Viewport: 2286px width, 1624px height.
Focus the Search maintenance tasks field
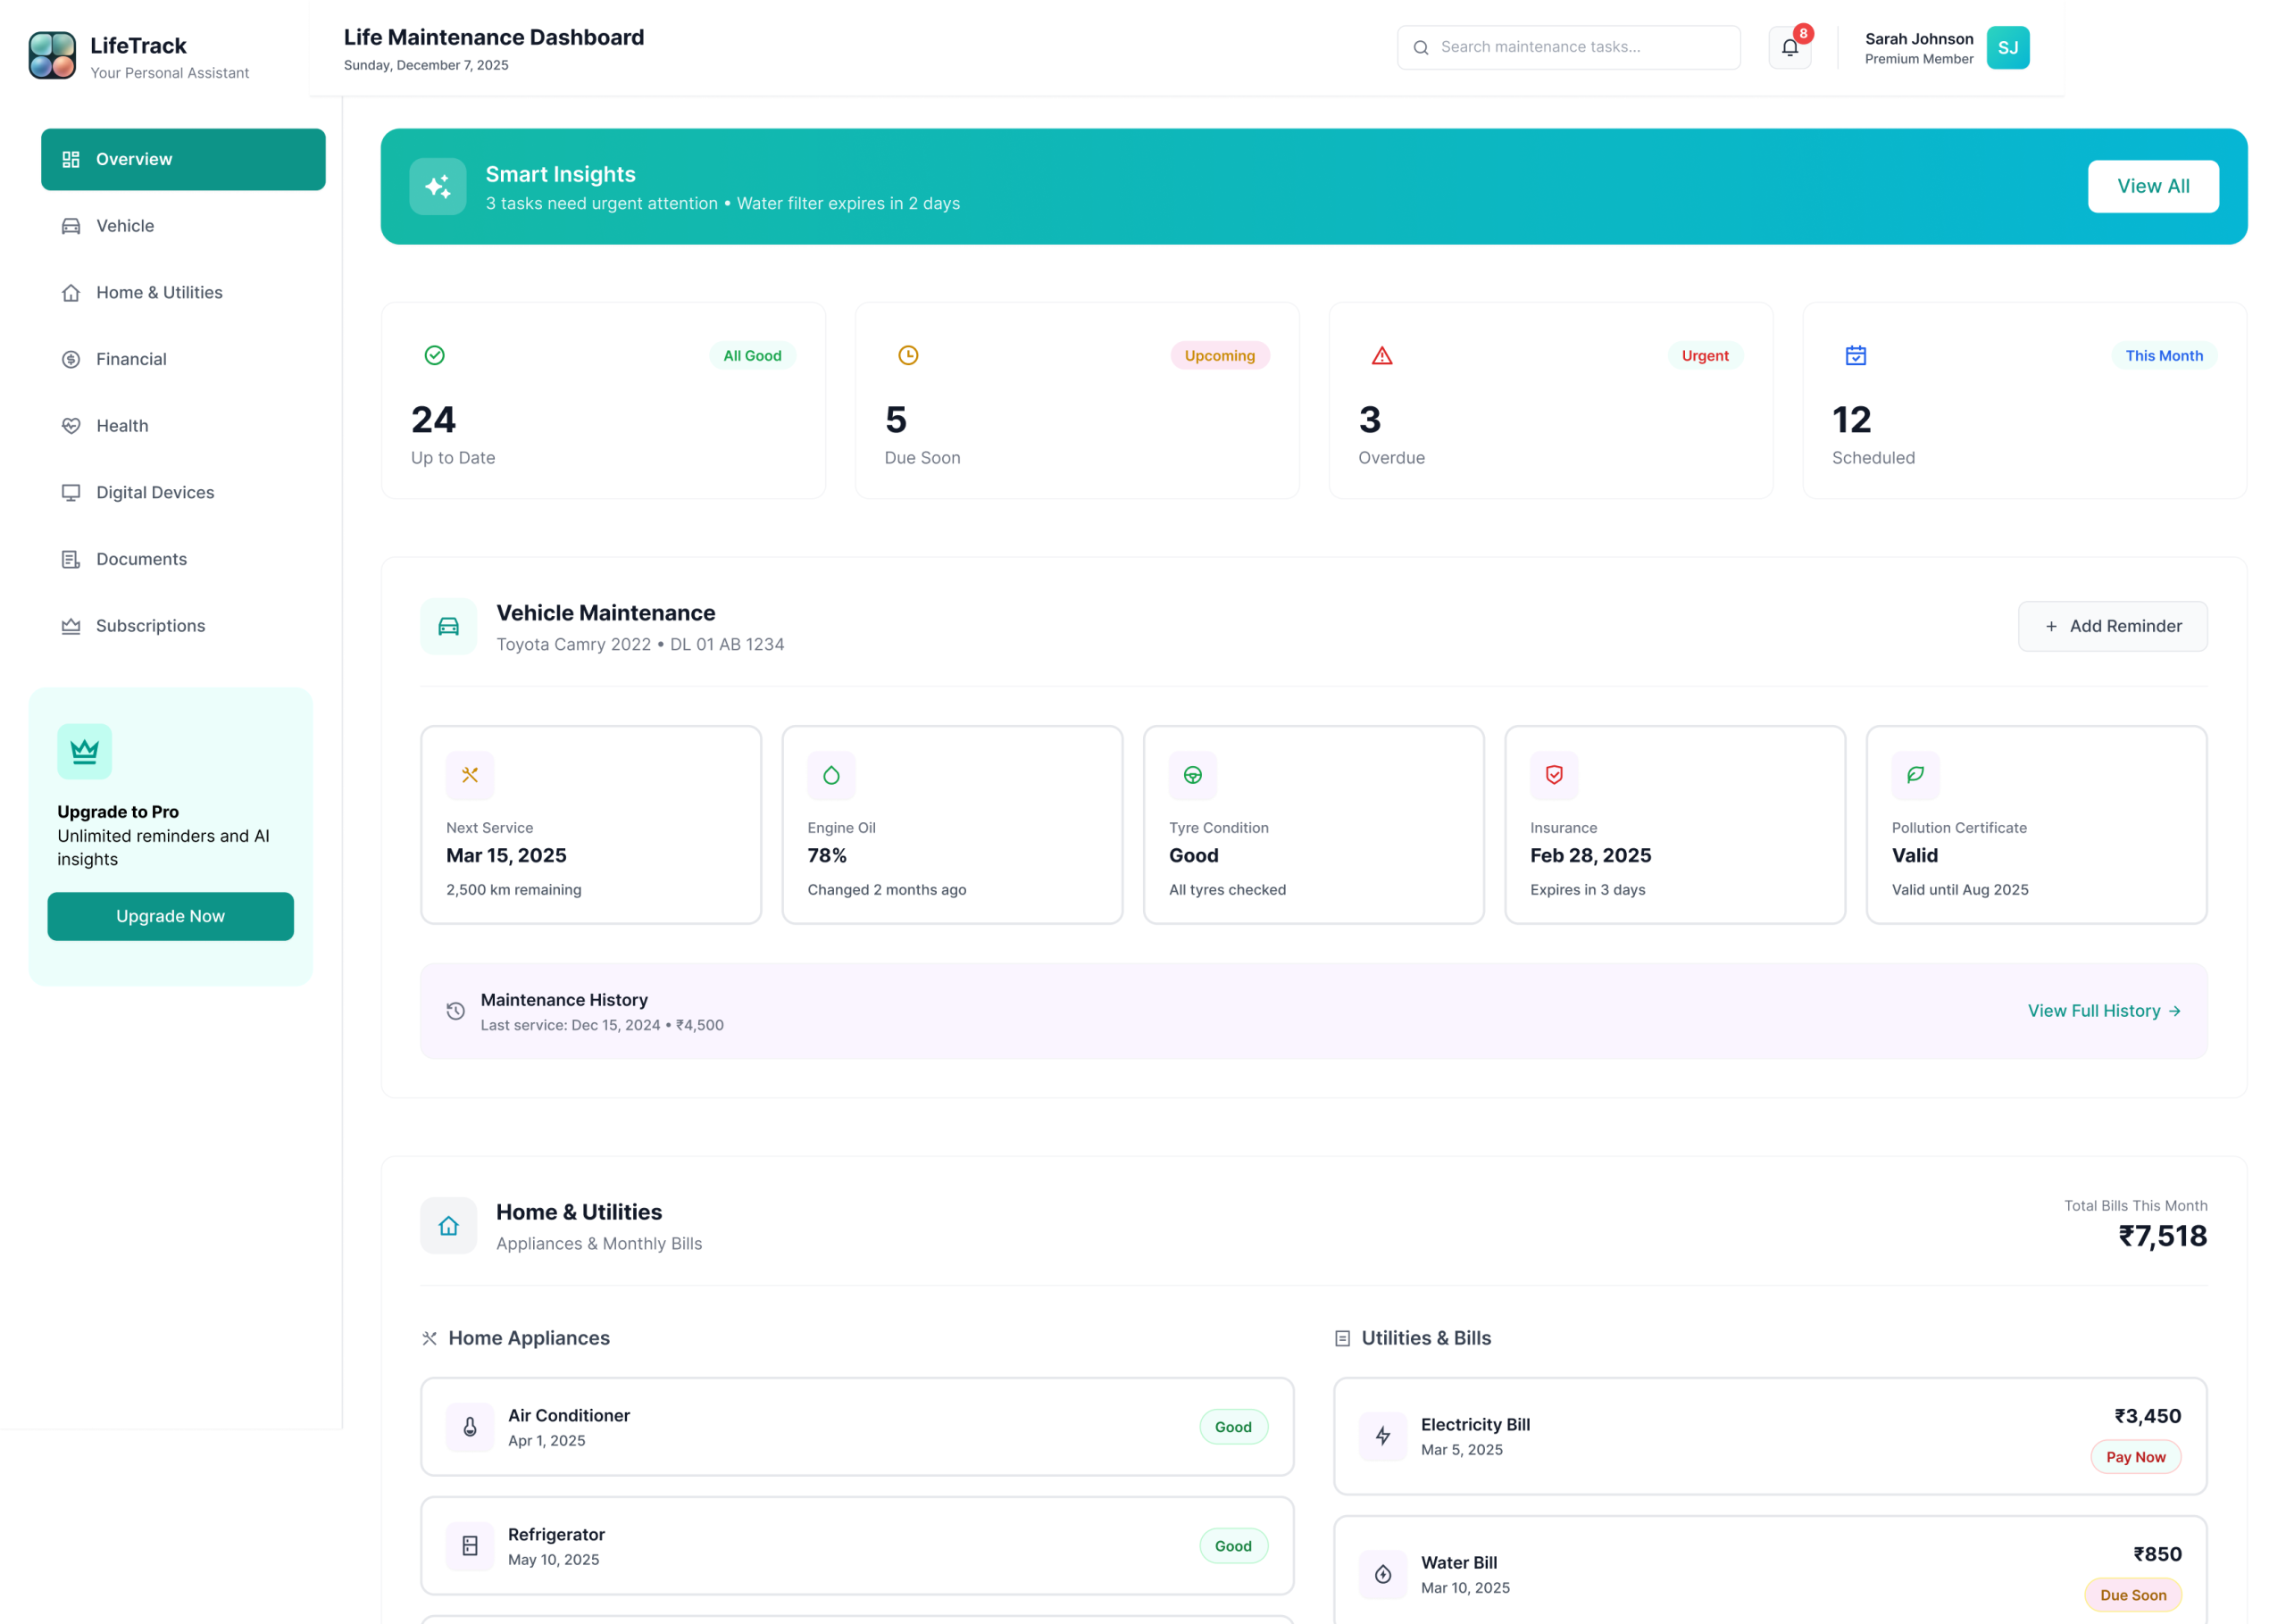click(x=1580, y=47)
